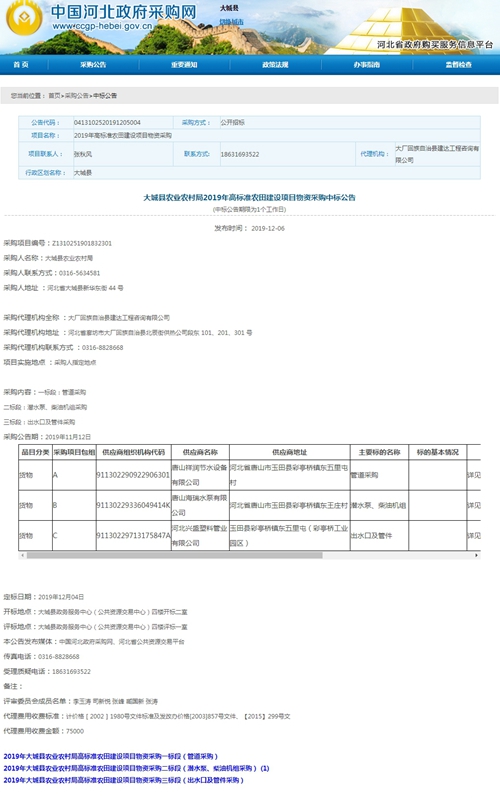The height and width of the screenshot is (798, 500).
Task: Click the publish date 2019-12-06
Action: 268,229
